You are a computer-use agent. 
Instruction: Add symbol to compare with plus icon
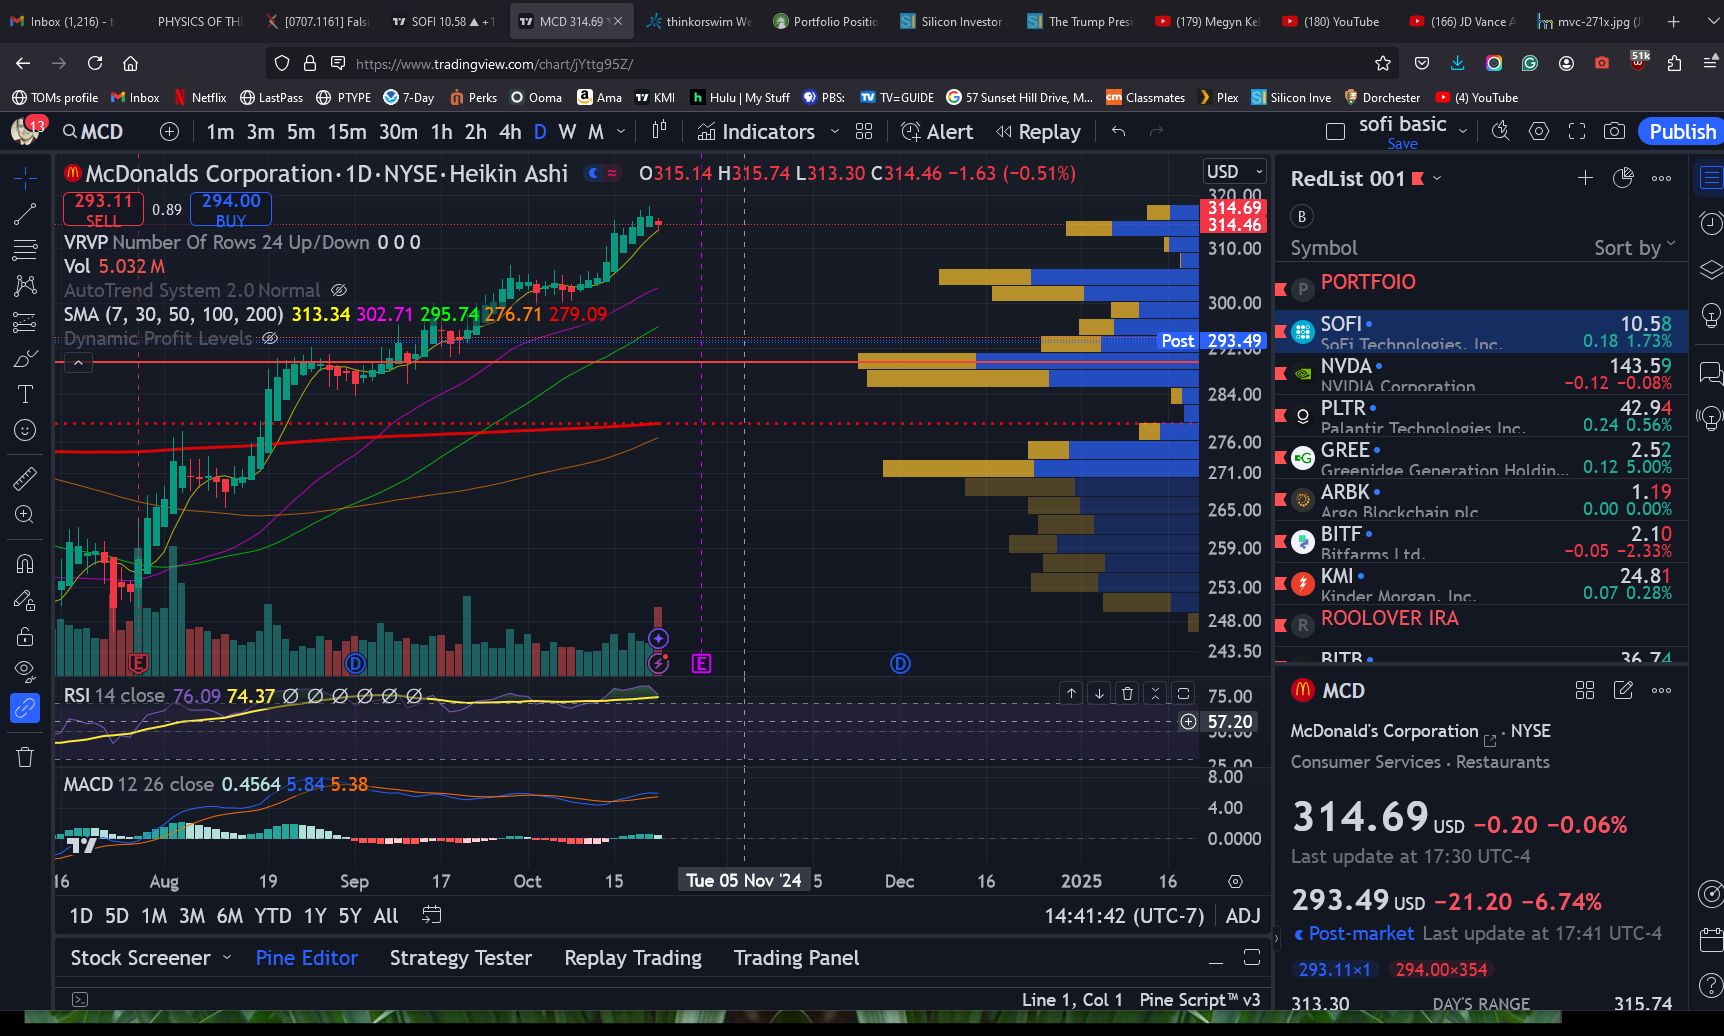coord(169,131)
